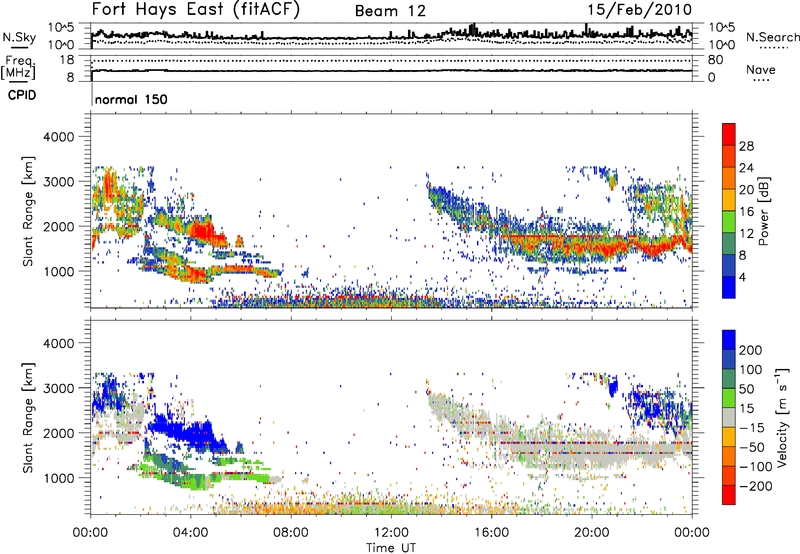The image size is (800, 554).
Task: Click the 'Fort Hays East (fitACF)' plot title
Action: click(196, 9)
